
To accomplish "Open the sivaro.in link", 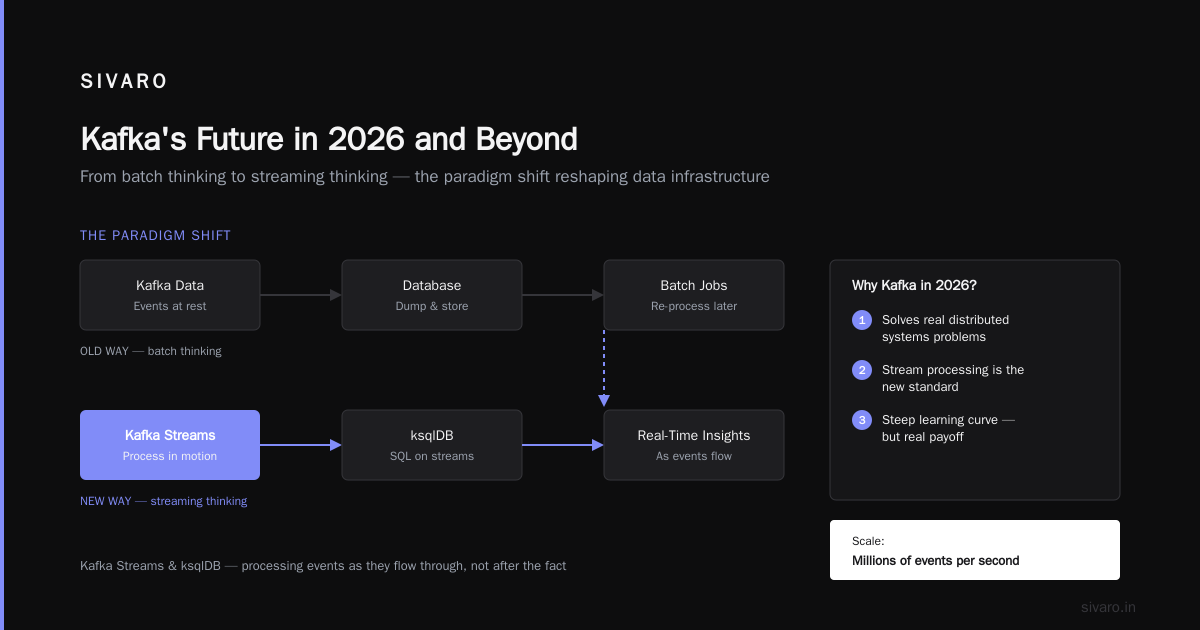I will [x=1108, y=607].
